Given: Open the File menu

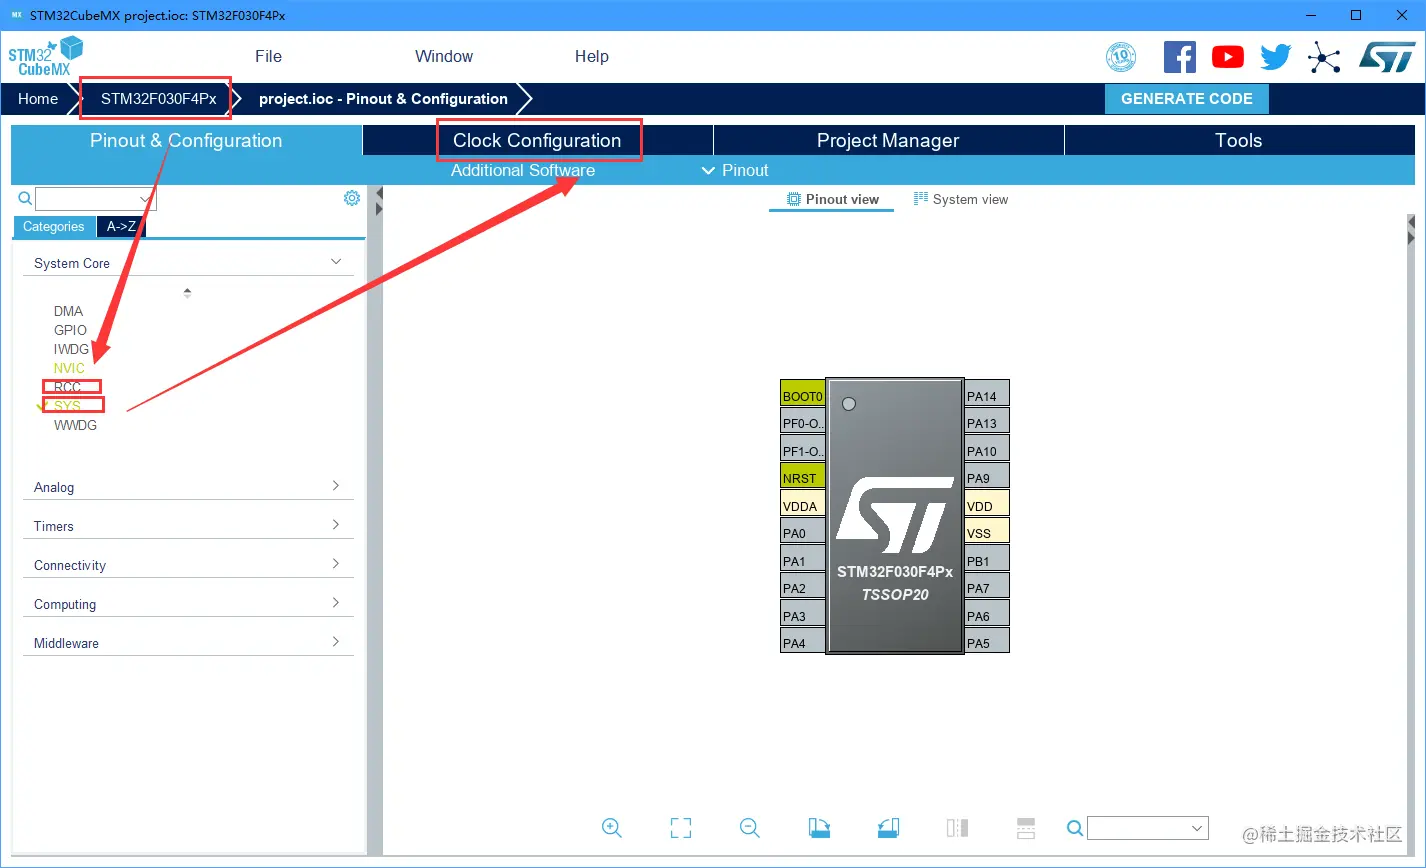Looking at the screenshot, I should 268,56.
